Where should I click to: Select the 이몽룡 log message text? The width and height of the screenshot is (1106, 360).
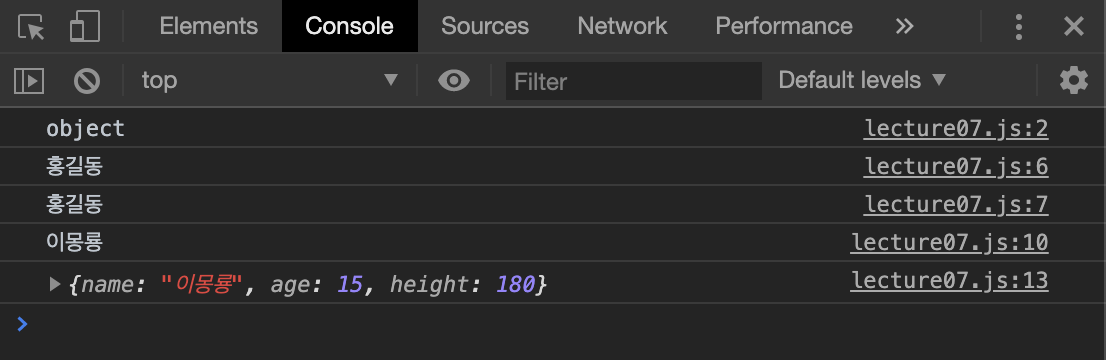coord(74,243)
